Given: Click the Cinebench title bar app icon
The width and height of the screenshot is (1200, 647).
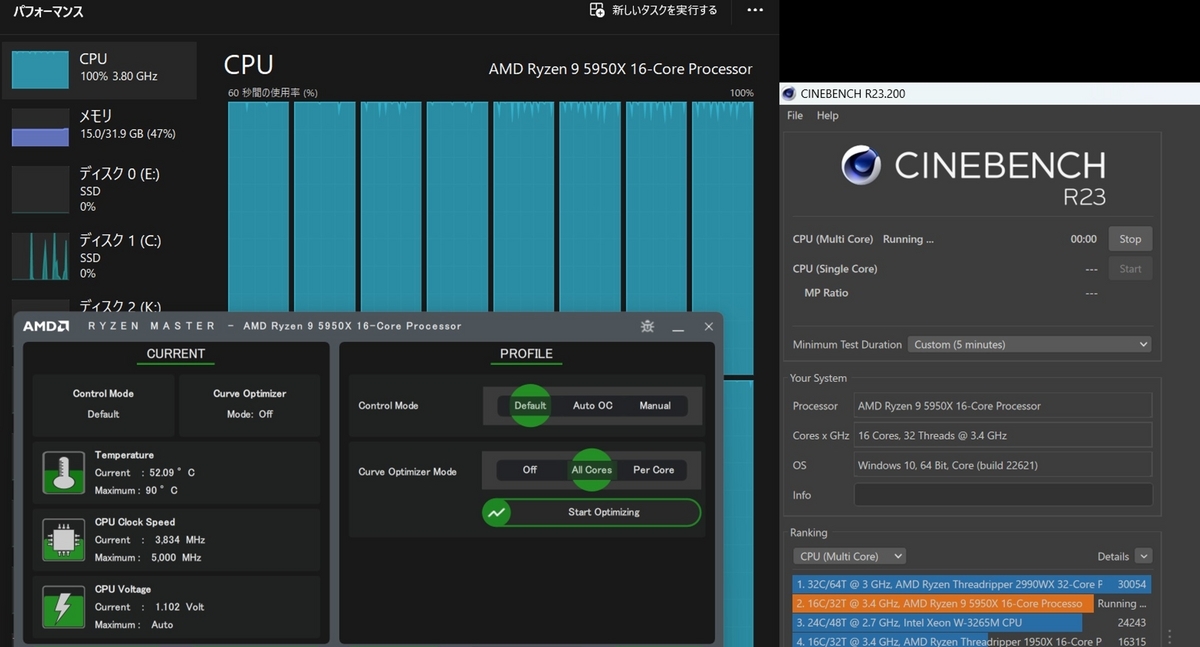Looking at the screenshot, I should click(x=789, y=94).
